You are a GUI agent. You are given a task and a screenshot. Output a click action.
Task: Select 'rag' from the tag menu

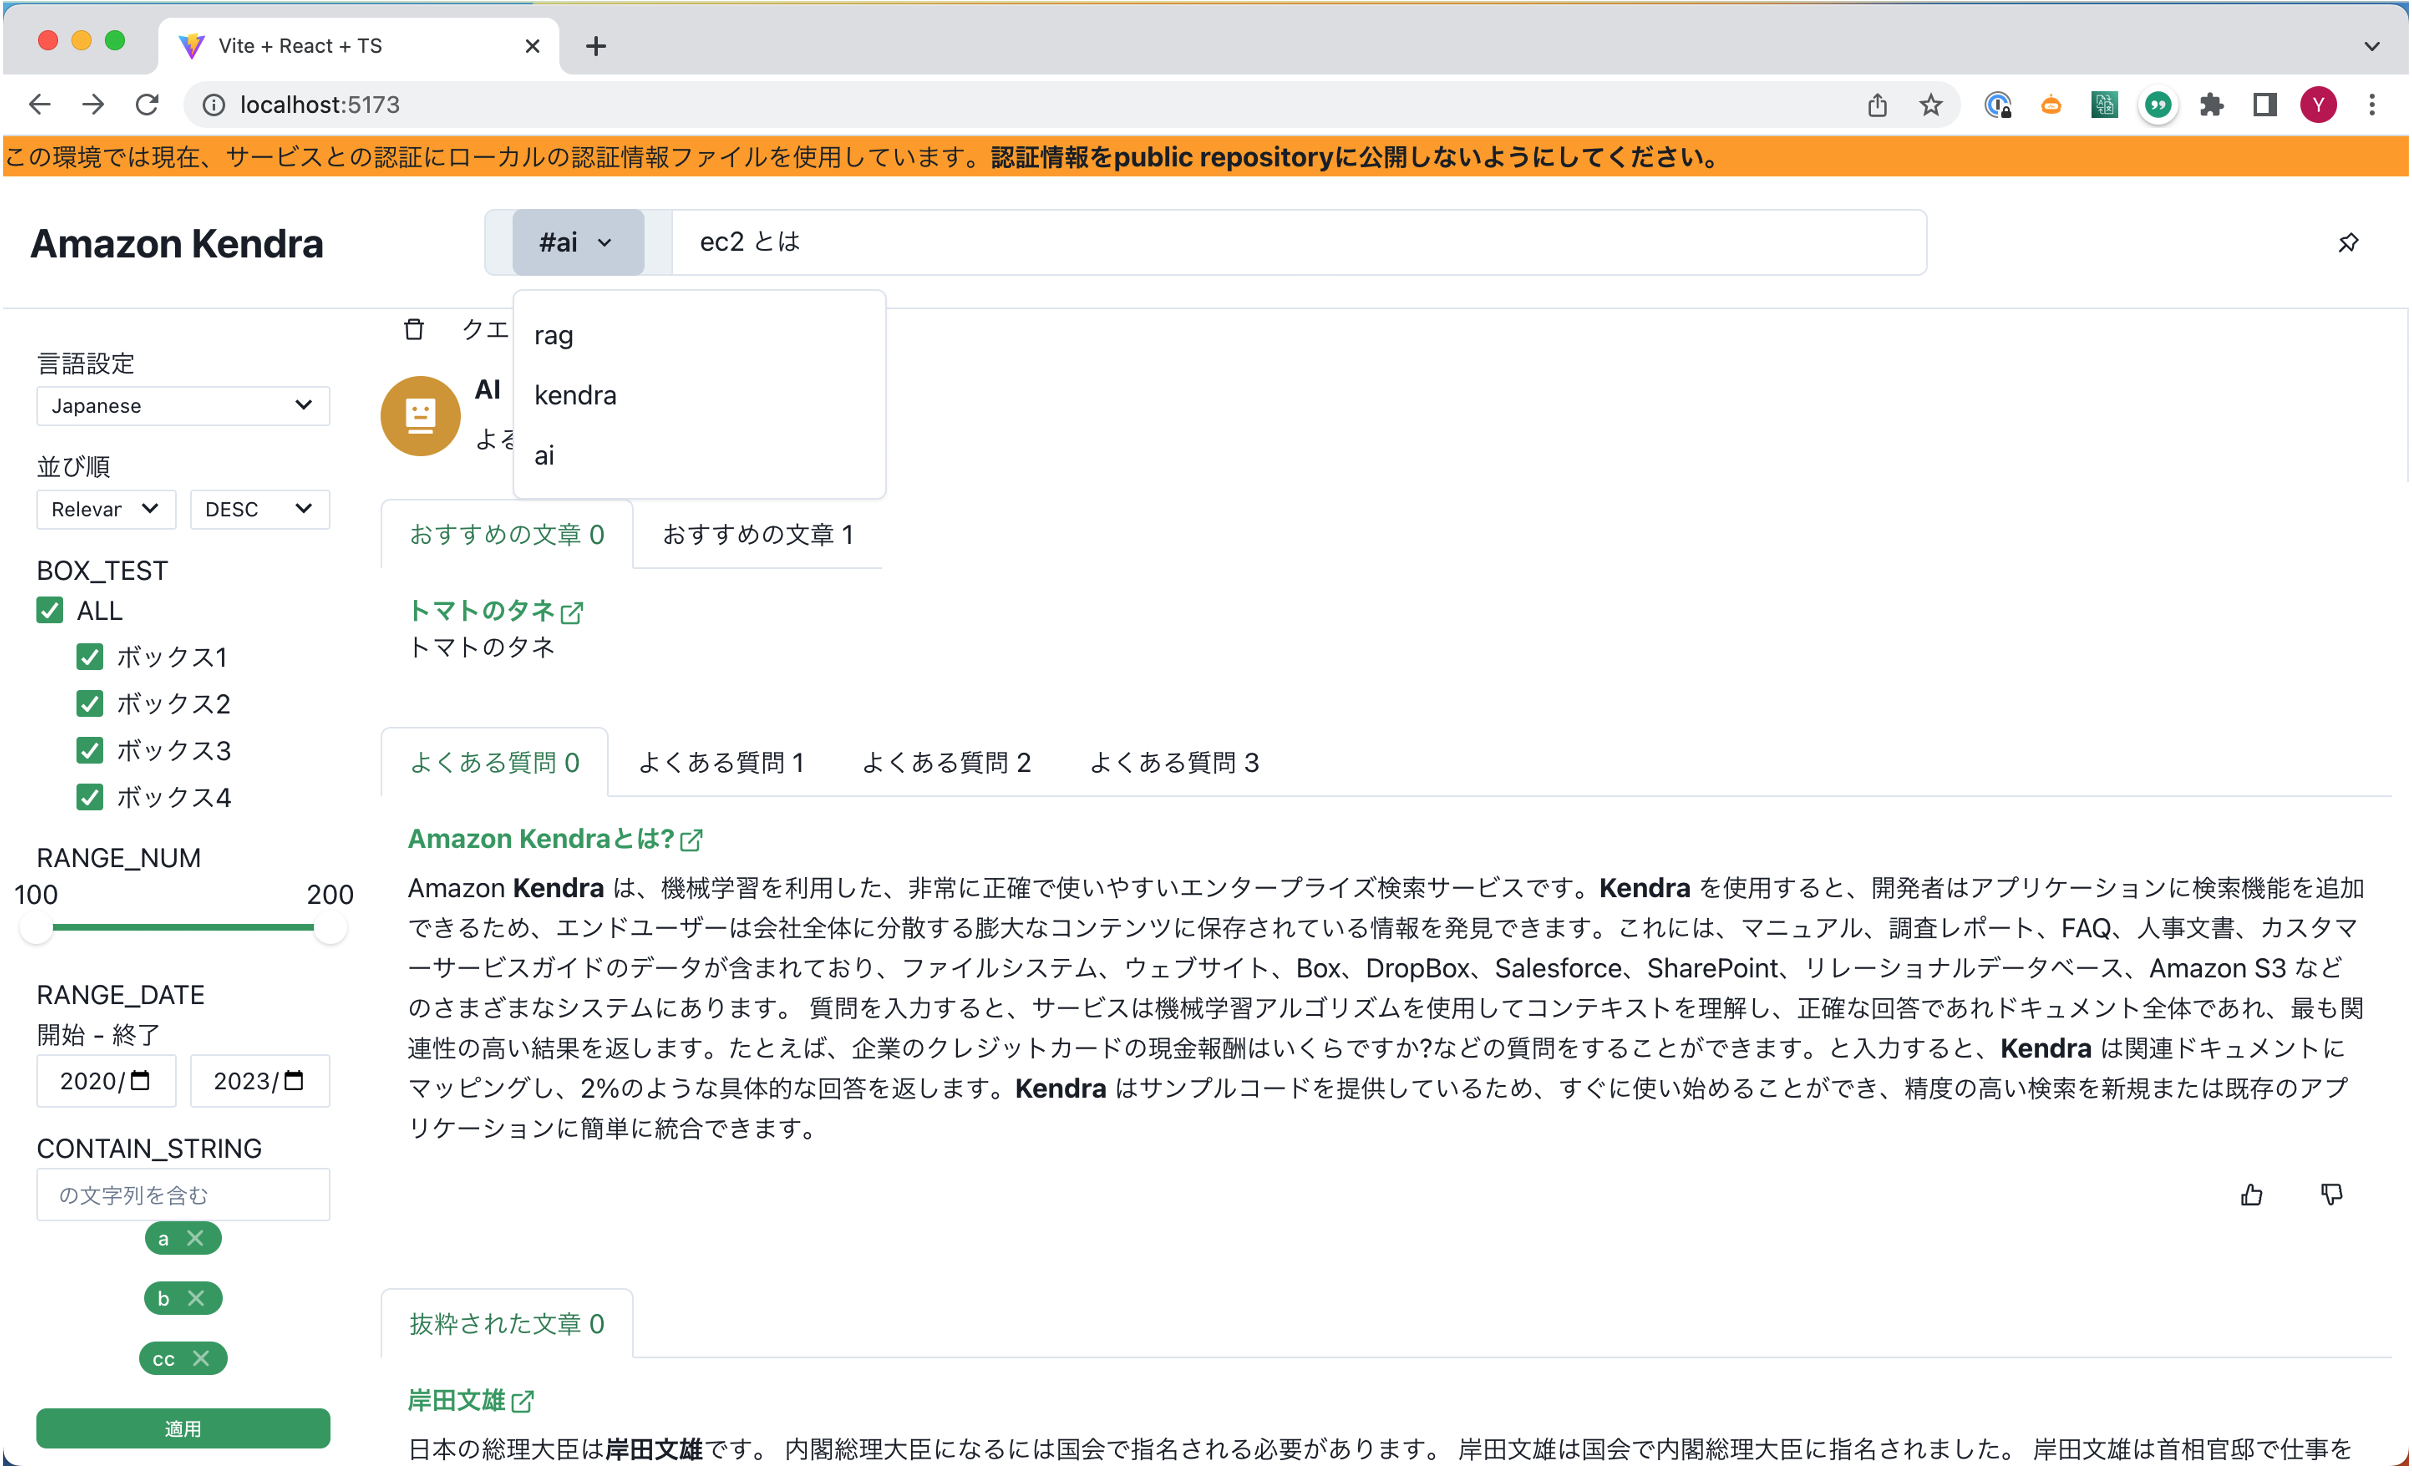click(x=699, y=336)
